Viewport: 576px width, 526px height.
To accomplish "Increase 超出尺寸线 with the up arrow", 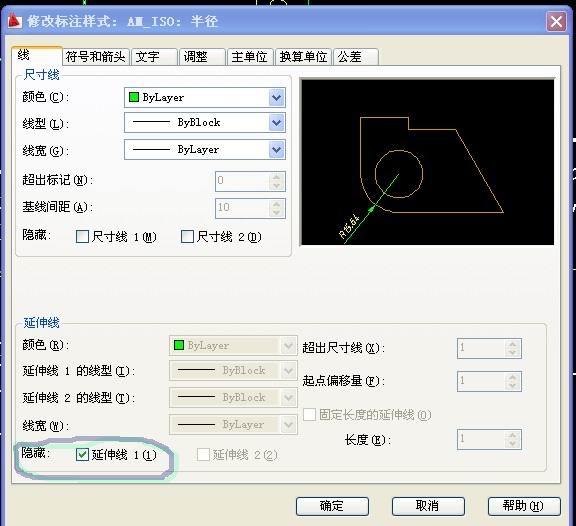I will coord(512,344).
